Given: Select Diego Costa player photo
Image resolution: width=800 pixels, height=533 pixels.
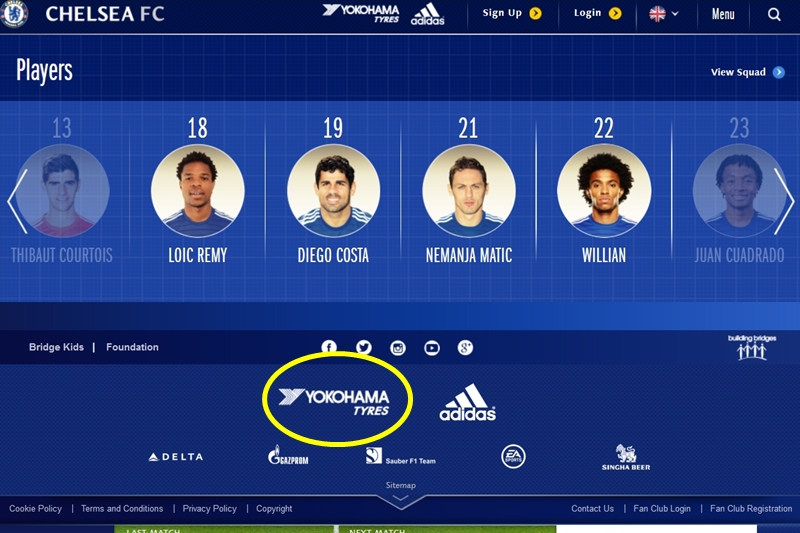Looking at the screenshot, I should (x=334, y=191).
